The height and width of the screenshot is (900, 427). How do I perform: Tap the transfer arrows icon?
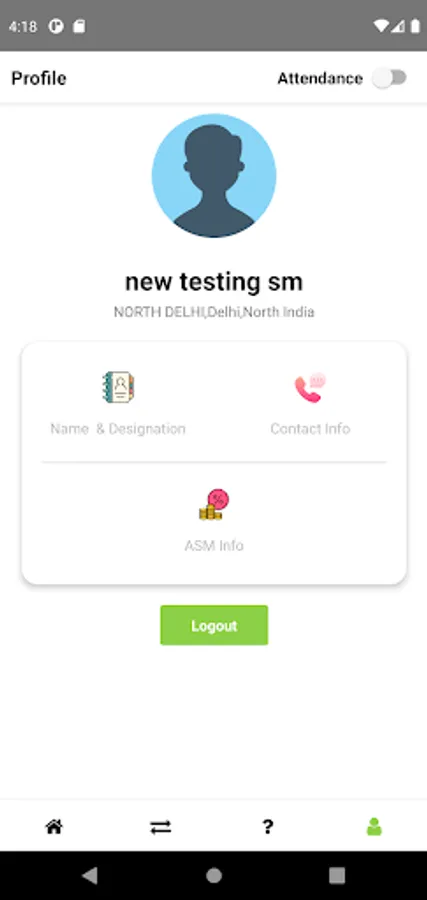pos(160,827)
